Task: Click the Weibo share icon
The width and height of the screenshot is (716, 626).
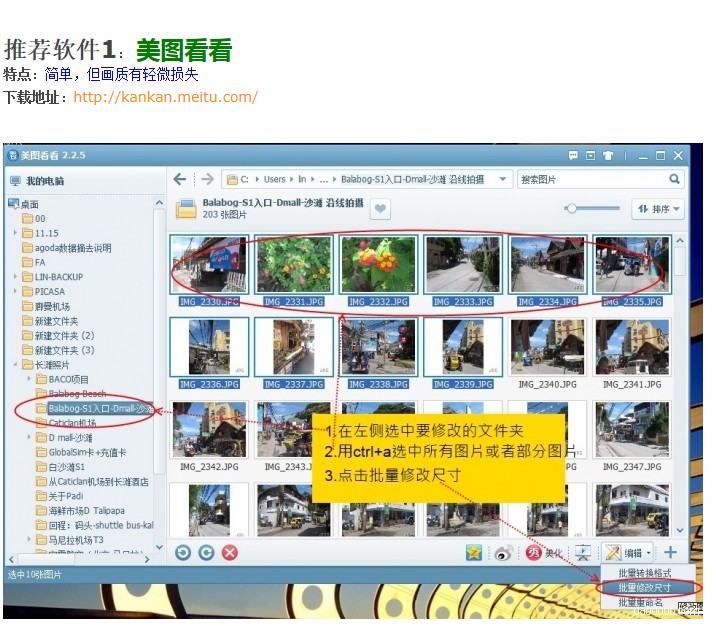Action: (x=504, y=552)
